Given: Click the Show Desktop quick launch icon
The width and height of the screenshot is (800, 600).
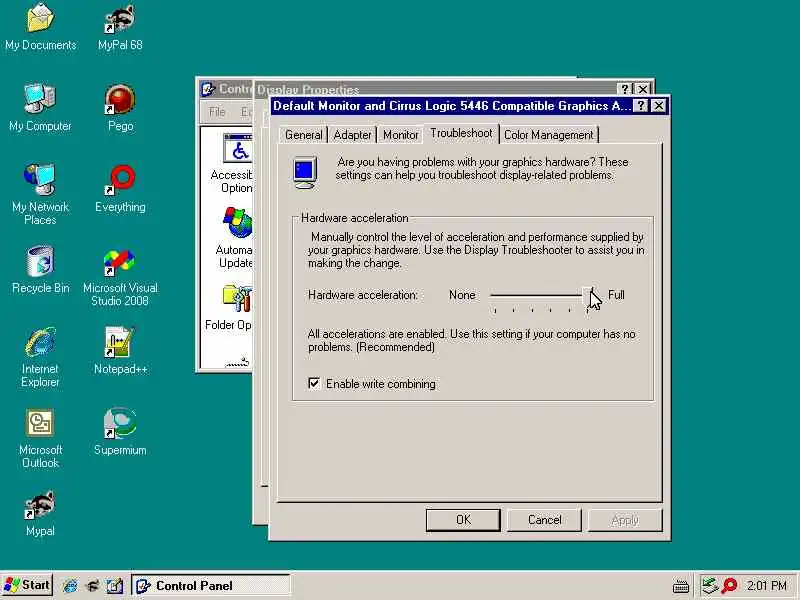Looking at the screenshot, I should (x=115, y=586).
